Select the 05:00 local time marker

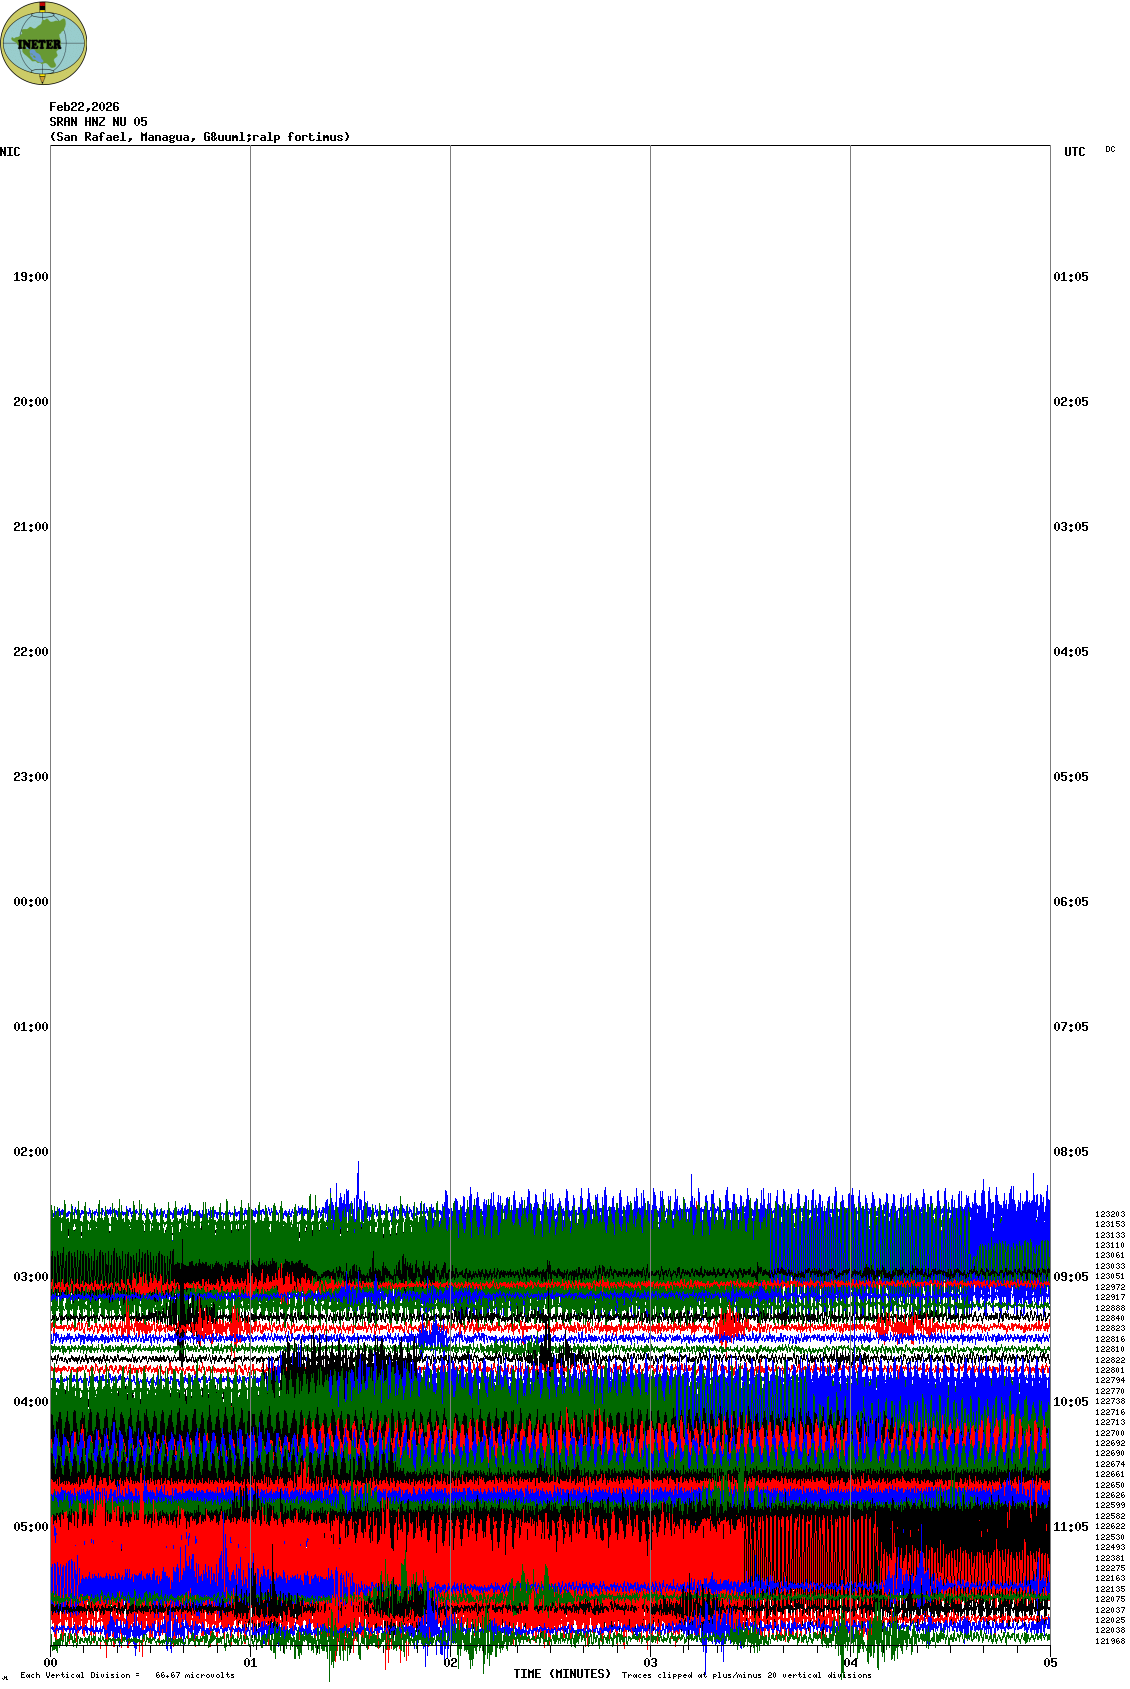coord(30,1527)
